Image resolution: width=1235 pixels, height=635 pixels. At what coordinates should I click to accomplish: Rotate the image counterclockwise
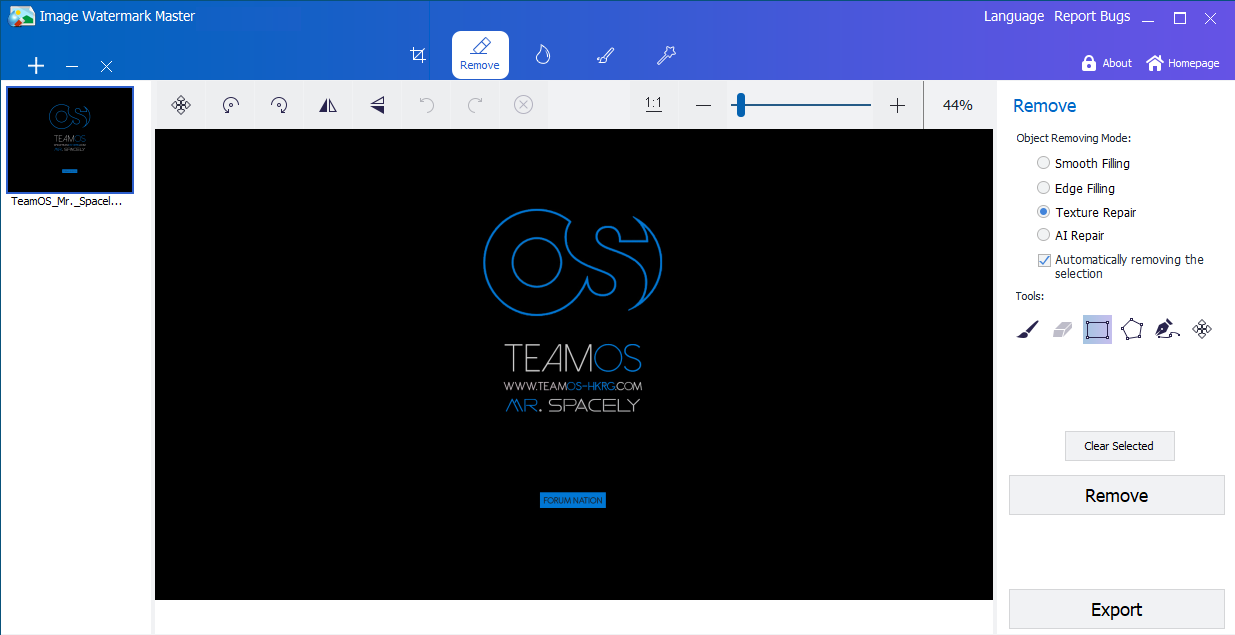[231, 105]
